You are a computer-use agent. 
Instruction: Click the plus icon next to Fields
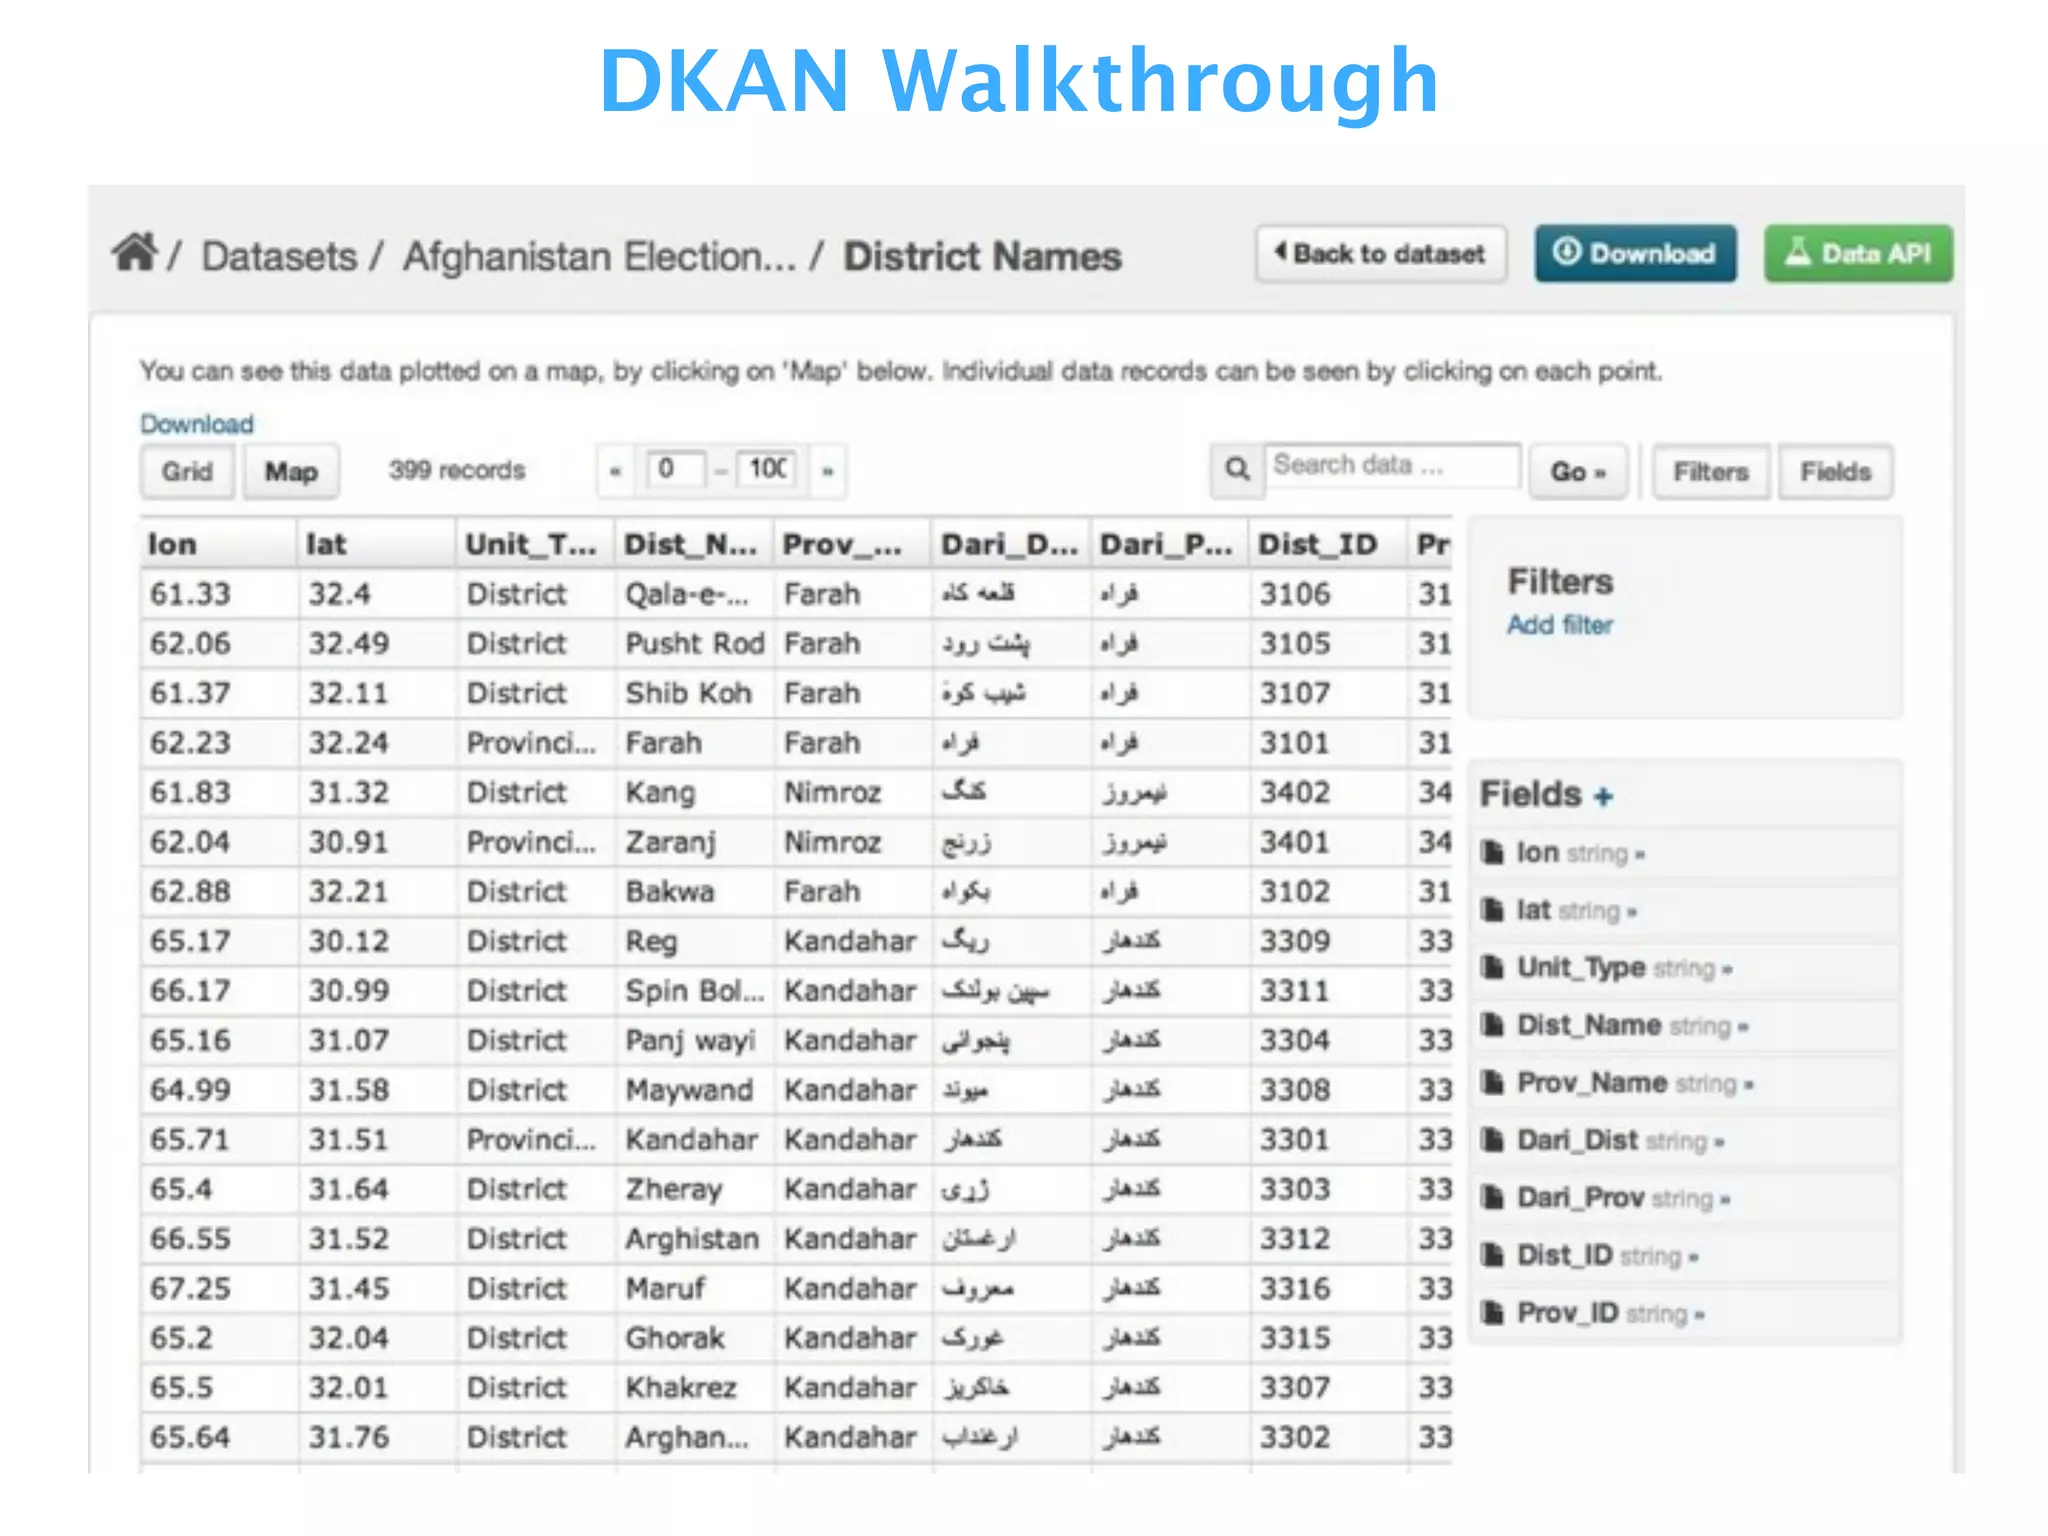pyautogui.click(x=1604, y=796)
